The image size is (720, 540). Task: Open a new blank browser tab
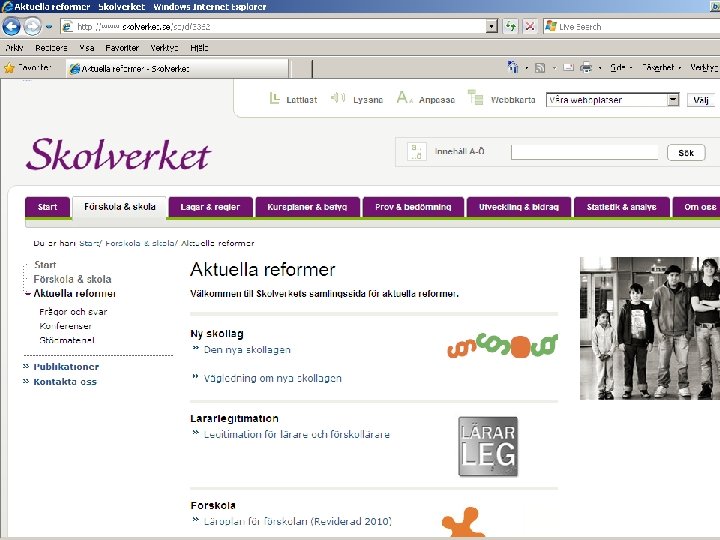300,69
